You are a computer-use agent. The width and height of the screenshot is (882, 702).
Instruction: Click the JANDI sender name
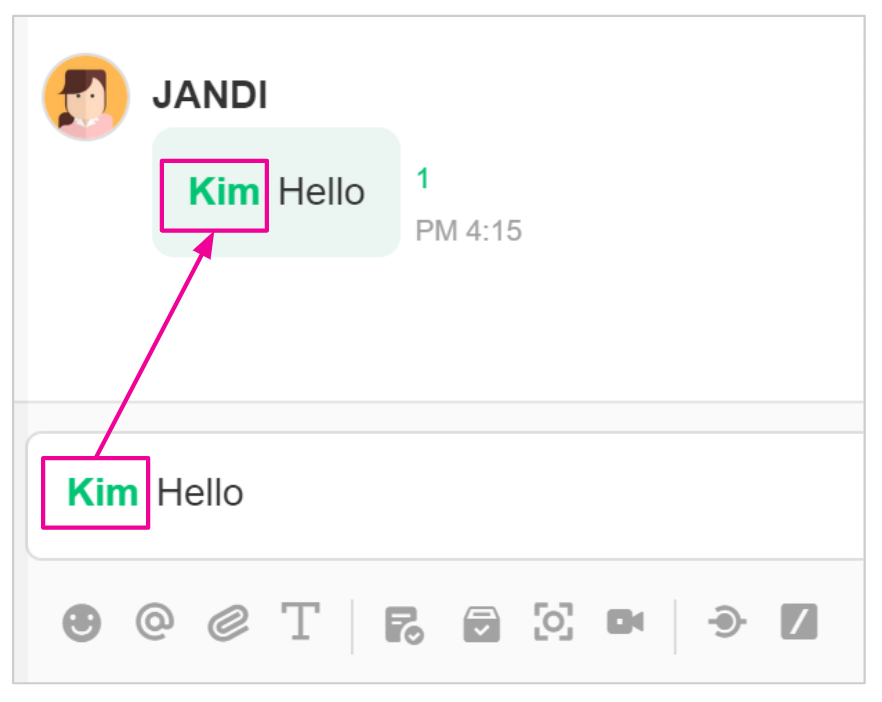pyautogui.click(x=209, y=96)
